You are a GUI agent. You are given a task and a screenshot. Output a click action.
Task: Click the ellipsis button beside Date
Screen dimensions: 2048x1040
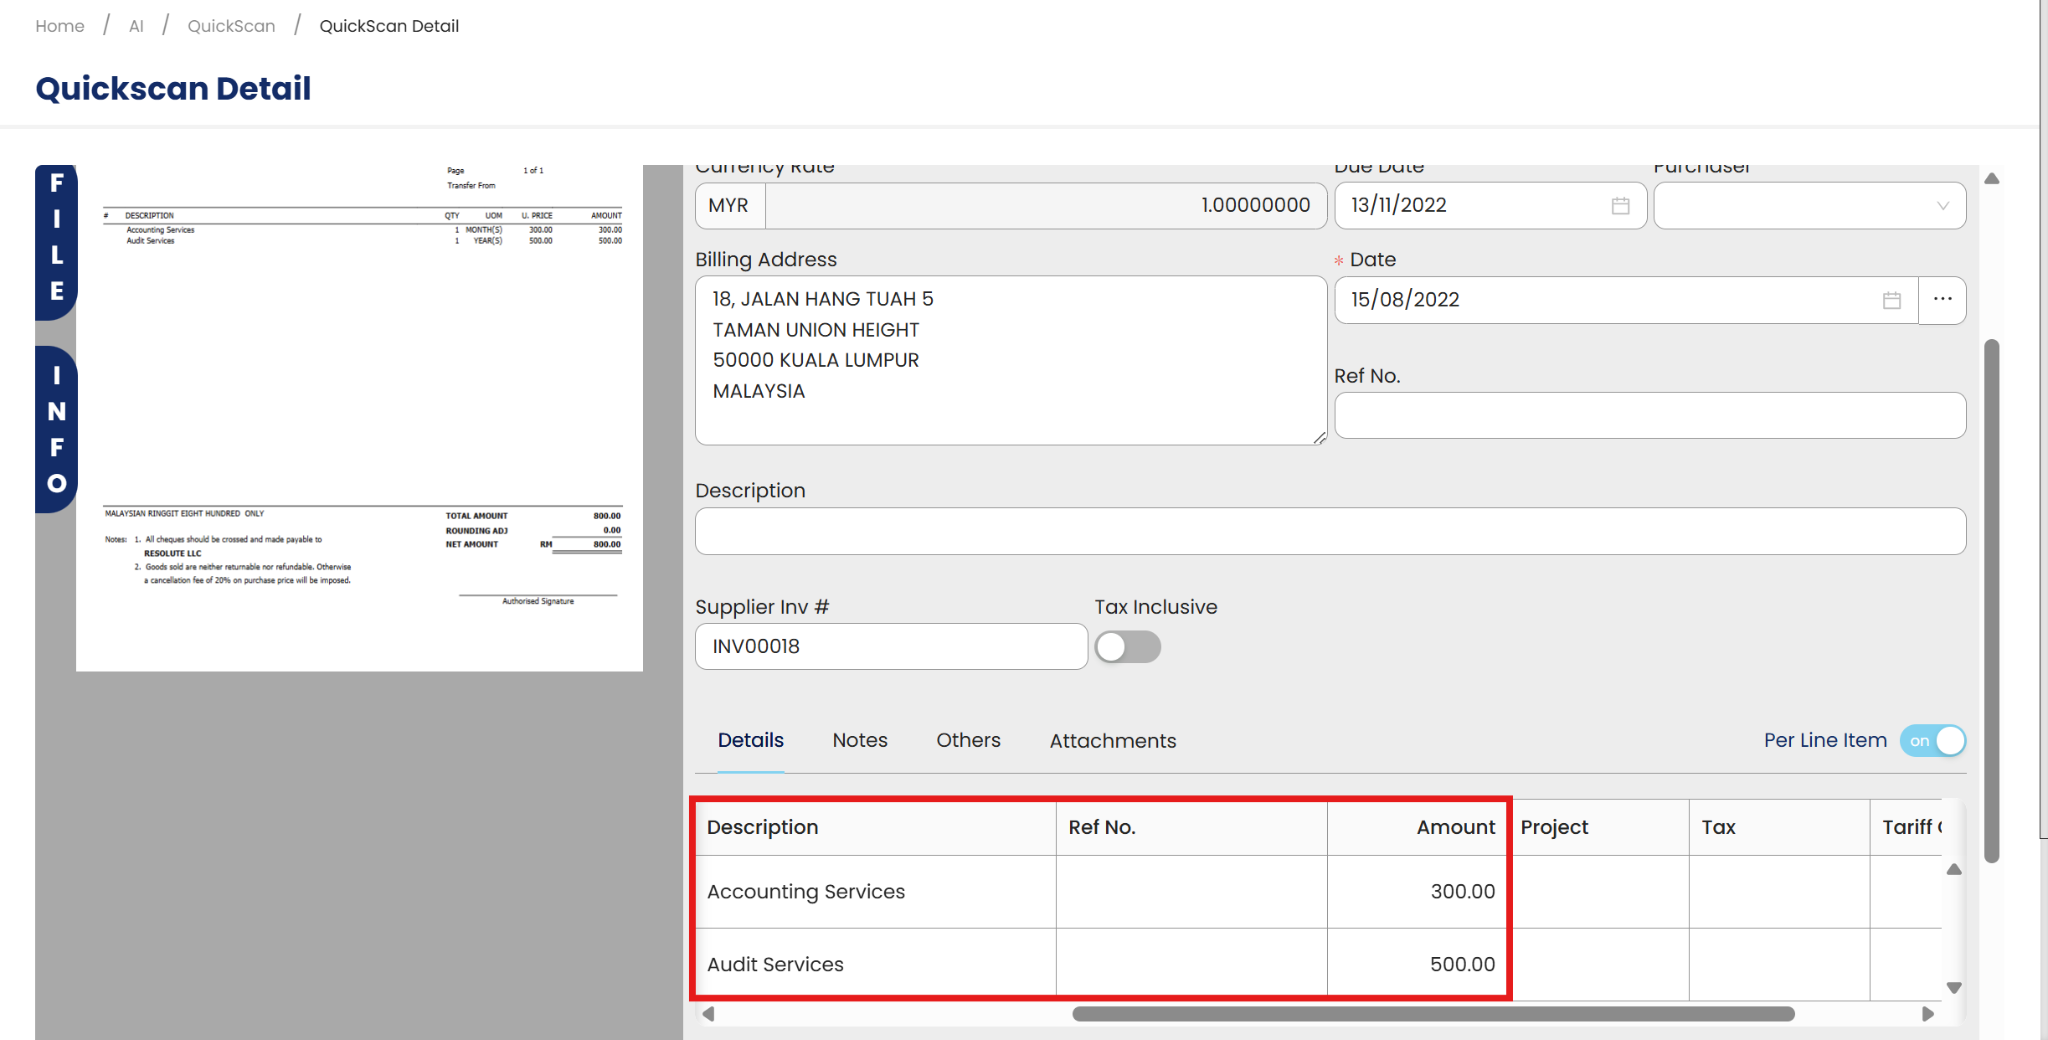click(x=1942, y=300)
